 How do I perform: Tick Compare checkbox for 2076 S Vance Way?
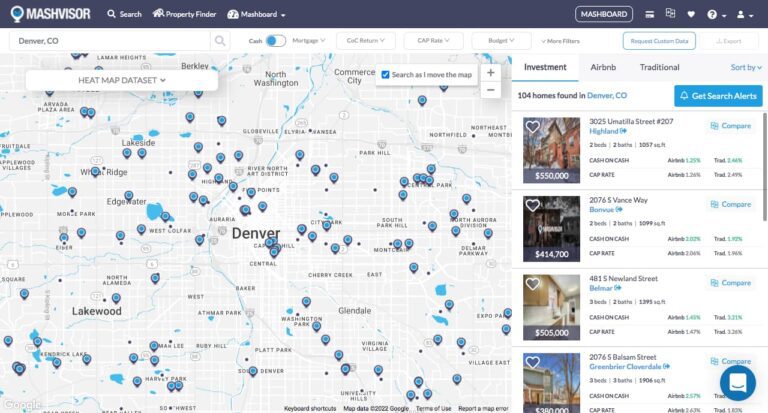[715, 204]
